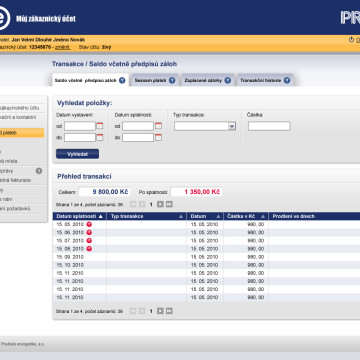Go to previous page in bottom pagination
The width and height of the screenshot is (360, 360).
142,311
